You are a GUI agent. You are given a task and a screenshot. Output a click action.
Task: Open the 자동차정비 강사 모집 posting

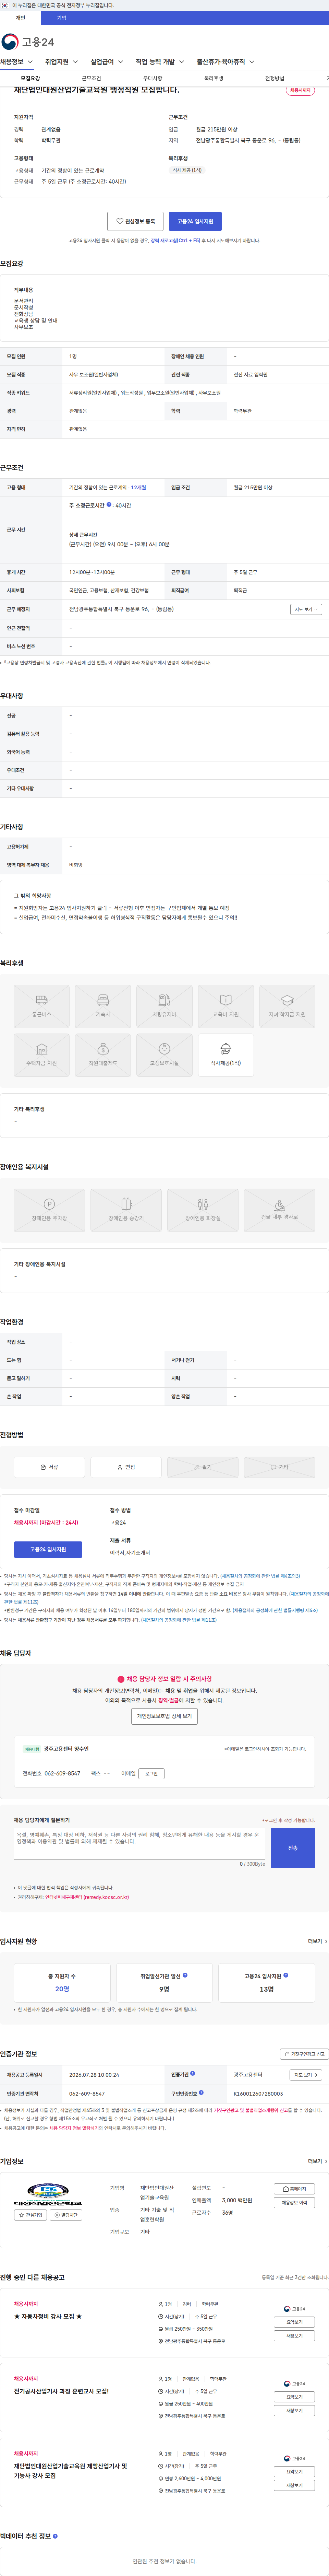tap(48, 2316)
